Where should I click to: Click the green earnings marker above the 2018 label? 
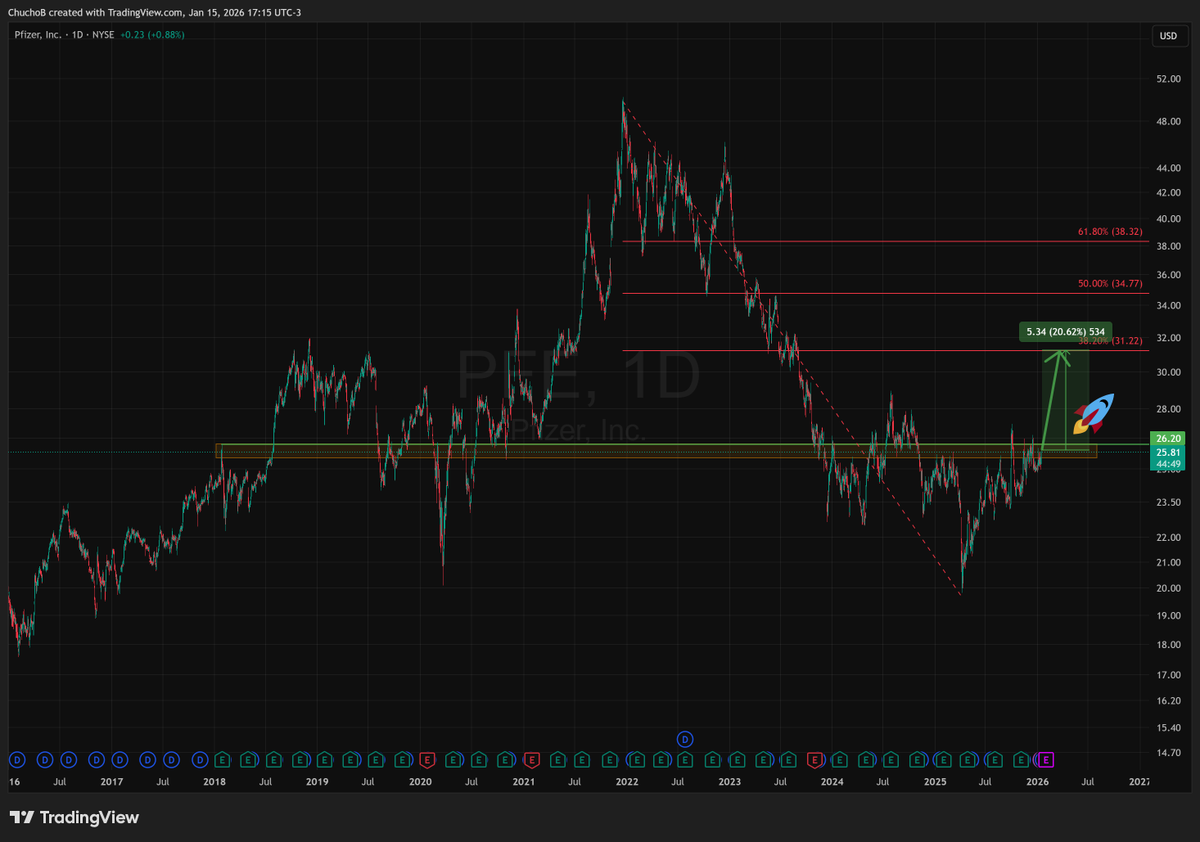point(221,759)
